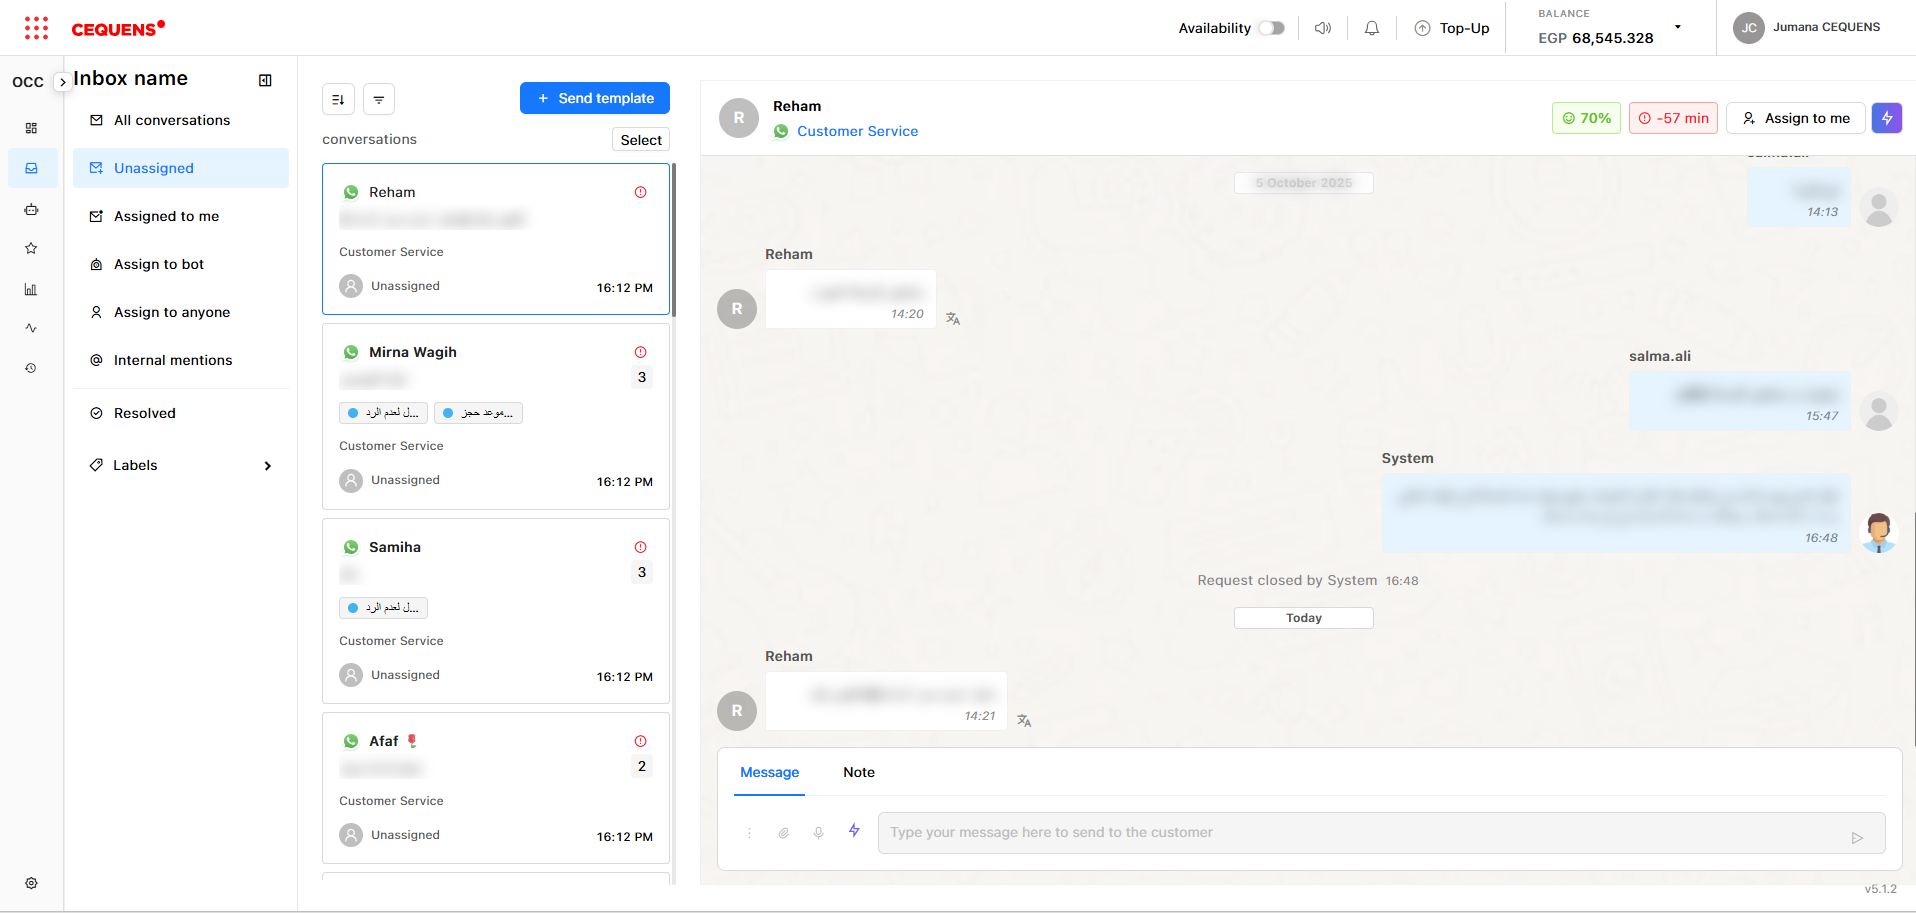This screenshot has width=1916, height=913.
Task: Open Samiha's conversation
Action: click(496, 611)
